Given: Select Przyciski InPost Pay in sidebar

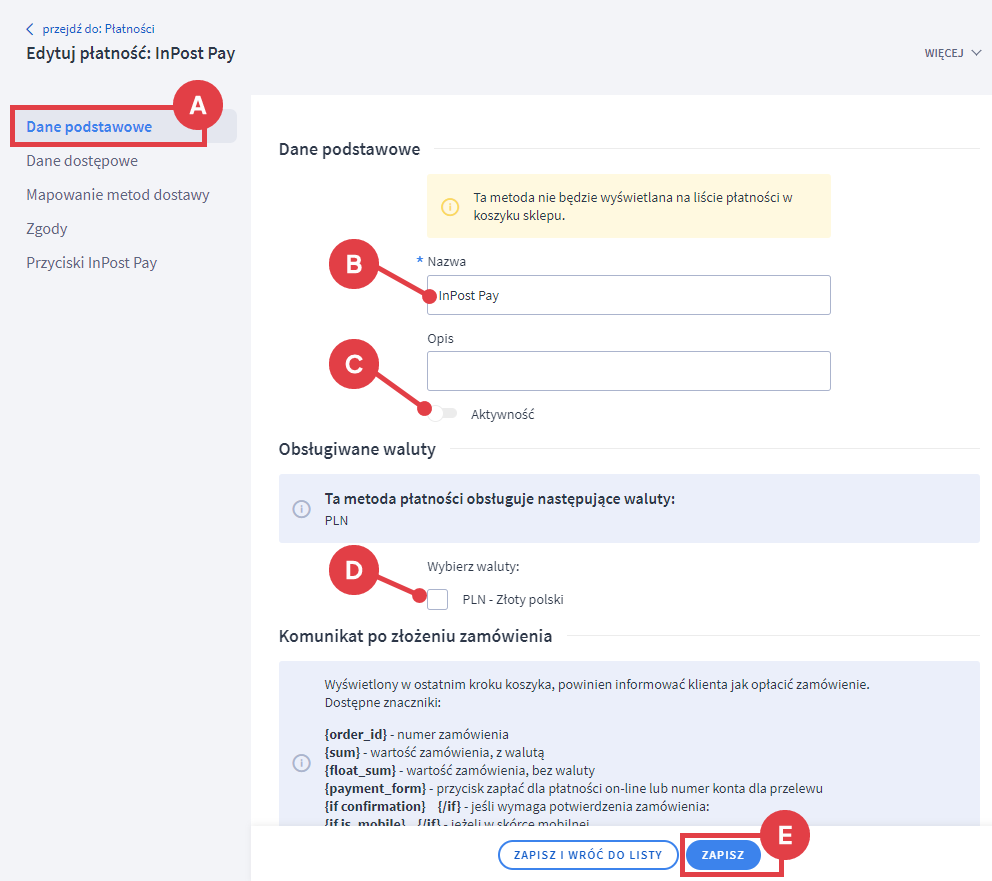Looking at the screenshot, I should pos(92,263).
